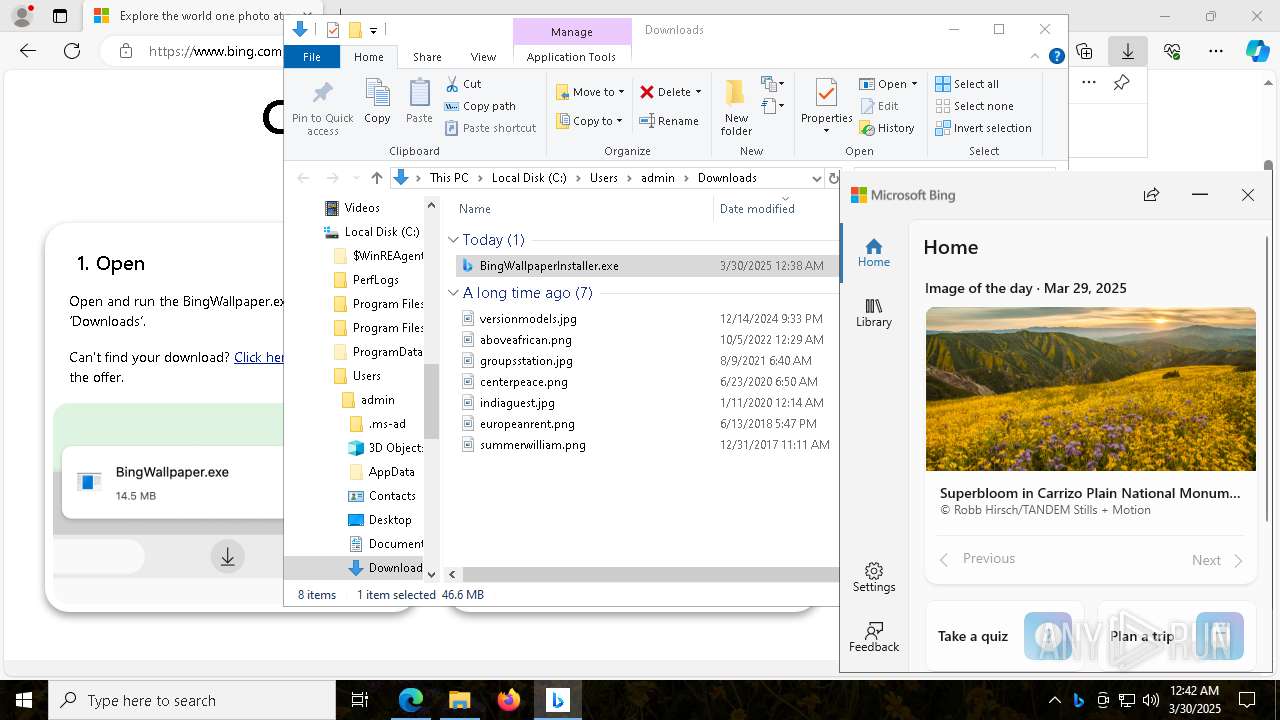Open Bing Wallpaper Settings gear
Viewport: 1280px width, 720px height.
click(x=873, y=577)
